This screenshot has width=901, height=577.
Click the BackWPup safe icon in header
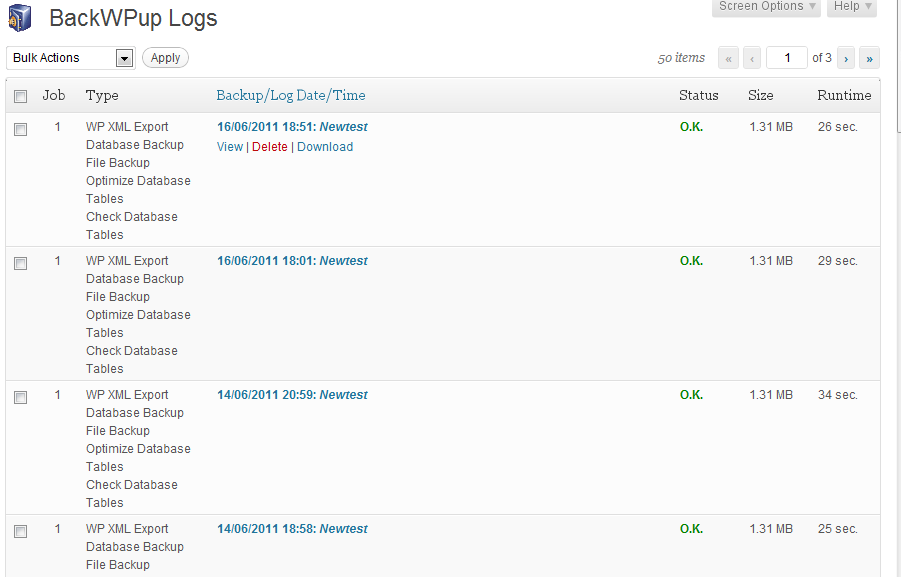(x=20, y=18)
